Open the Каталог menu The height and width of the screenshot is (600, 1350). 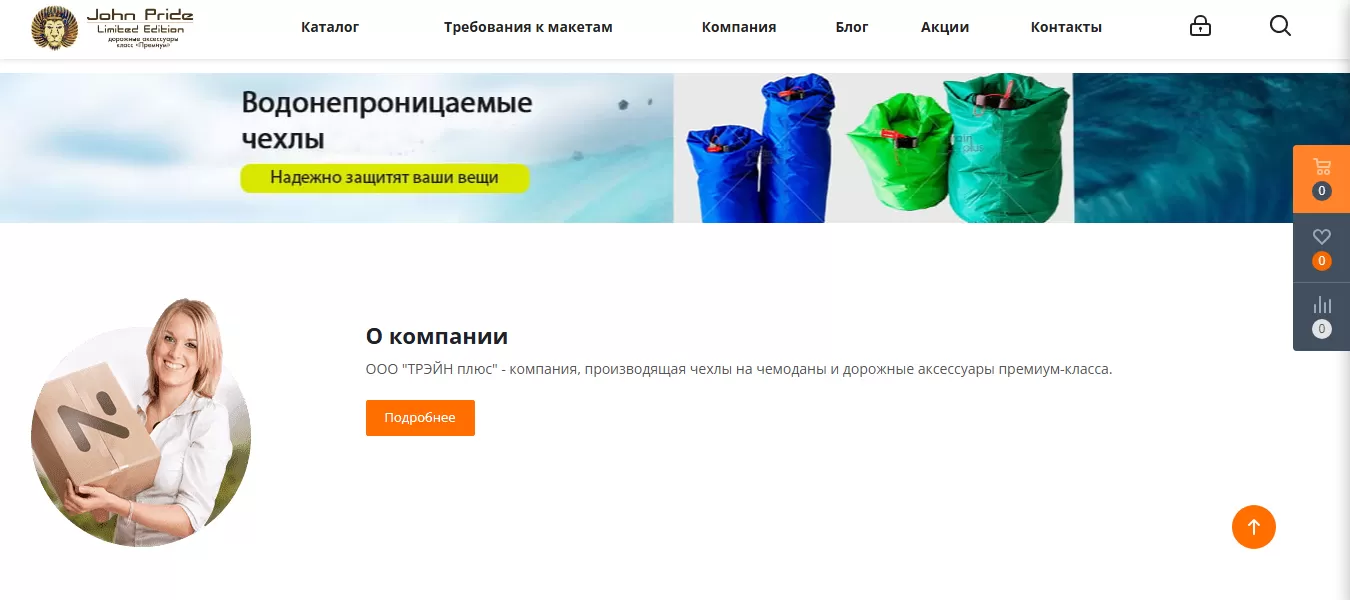pyautogui.click(x=330, y=27)
